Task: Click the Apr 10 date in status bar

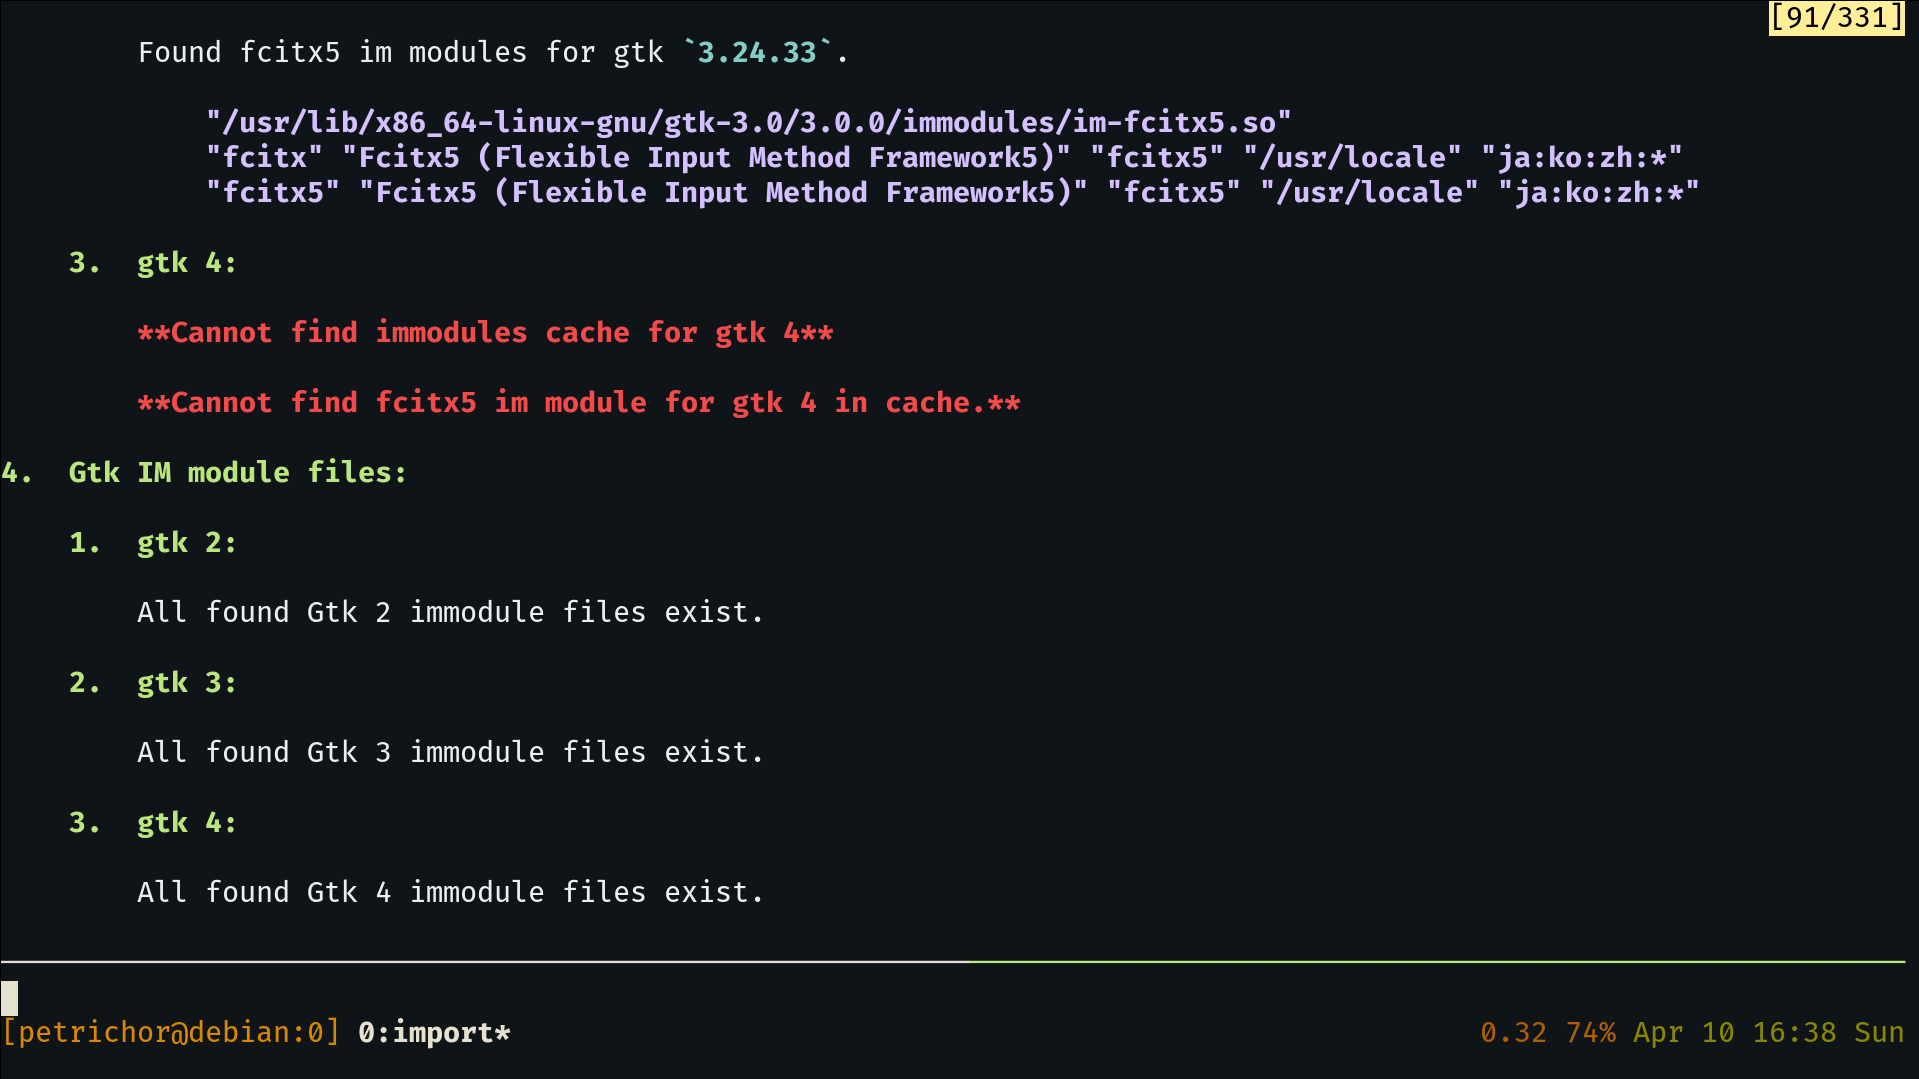Action: coord(1684,1032)
